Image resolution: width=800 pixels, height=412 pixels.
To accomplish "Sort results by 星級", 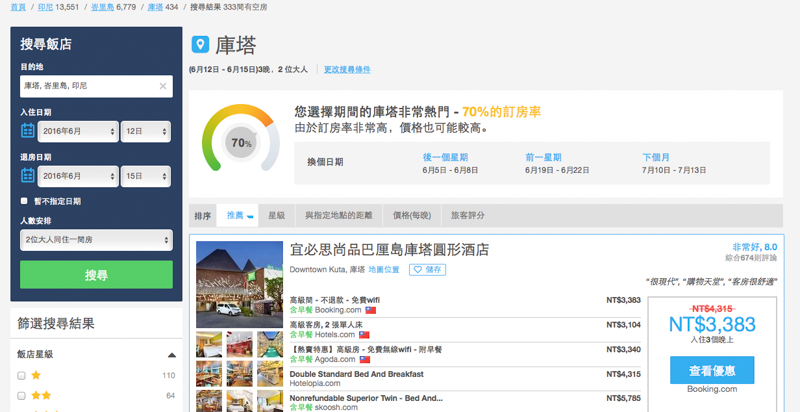I will (x=277, y=216).
